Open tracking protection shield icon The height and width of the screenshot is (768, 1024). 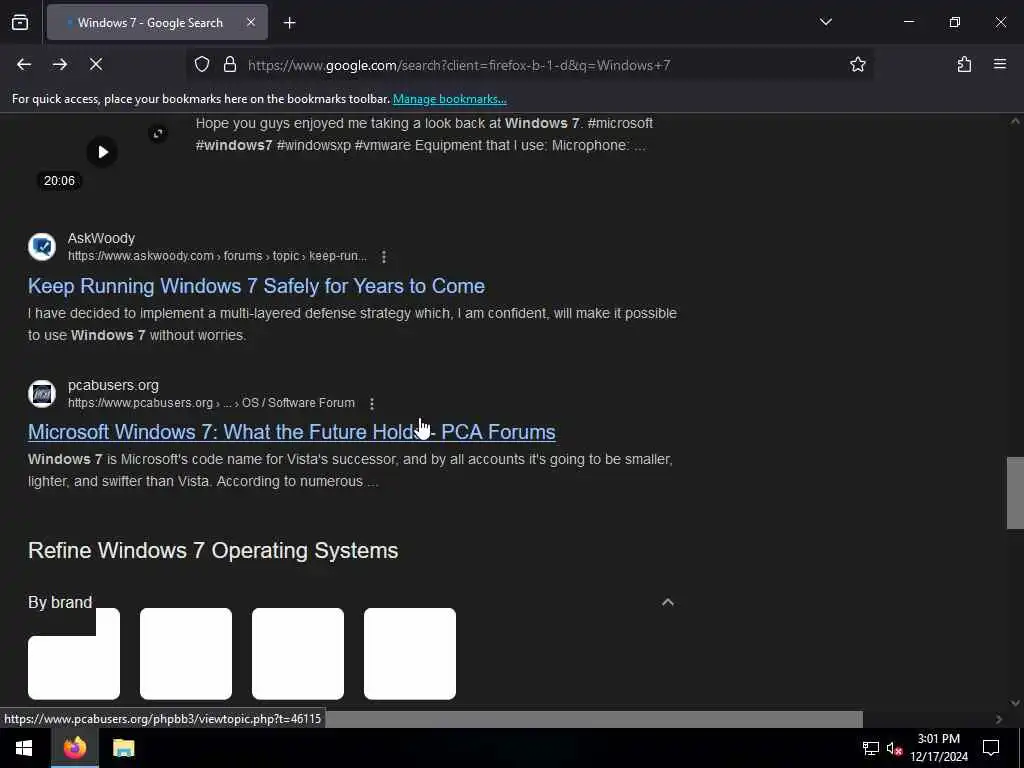[202, 64]
